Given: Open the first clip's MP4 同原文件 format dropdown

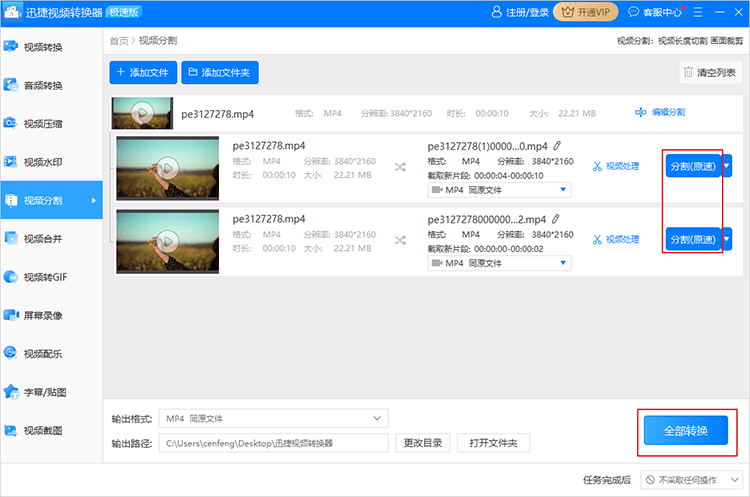Looking at the screenshot, I should 499,190.
